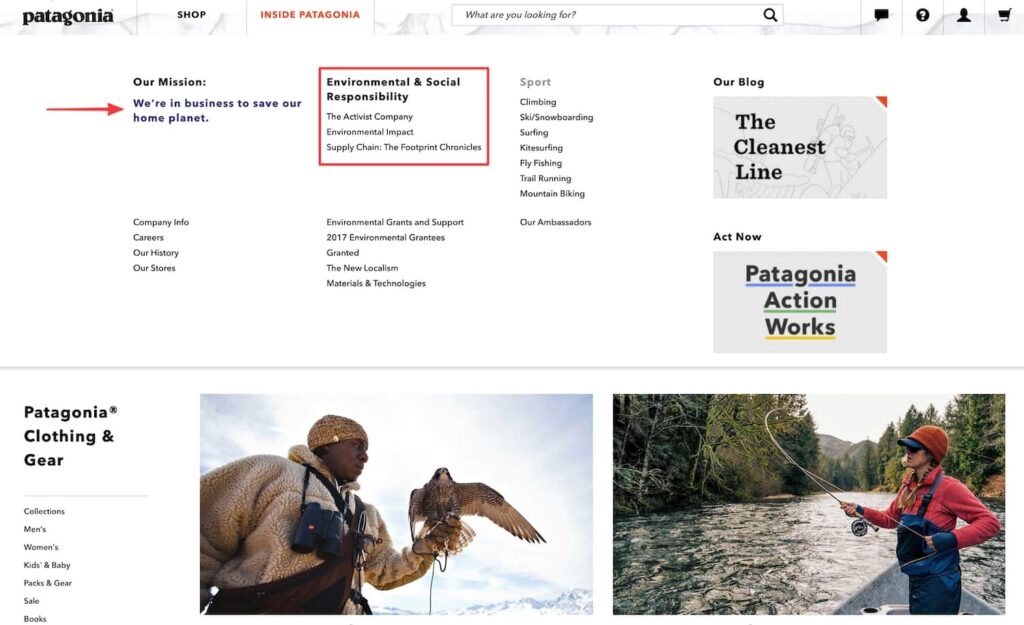Go to Mountain Biking page
Image resolution: width=1024 pixels, height=625 pixels.
pyautogui.click(x=552, y=193)
